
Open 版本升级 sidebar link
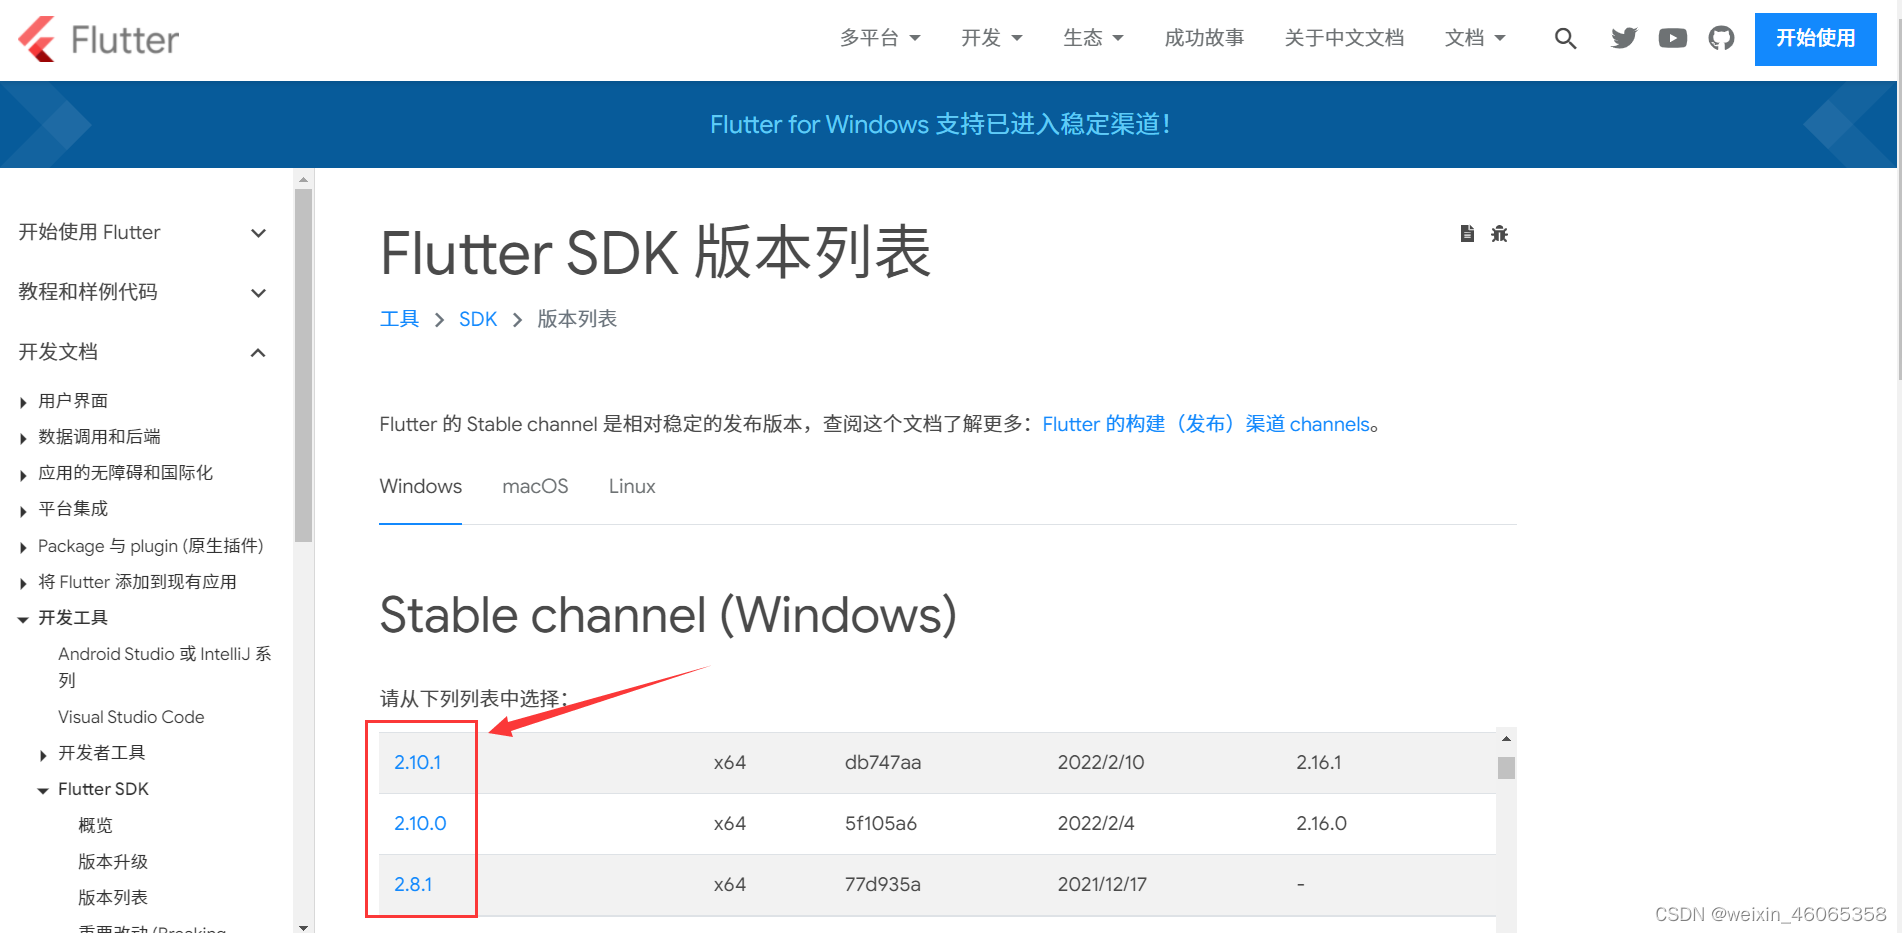113,861
